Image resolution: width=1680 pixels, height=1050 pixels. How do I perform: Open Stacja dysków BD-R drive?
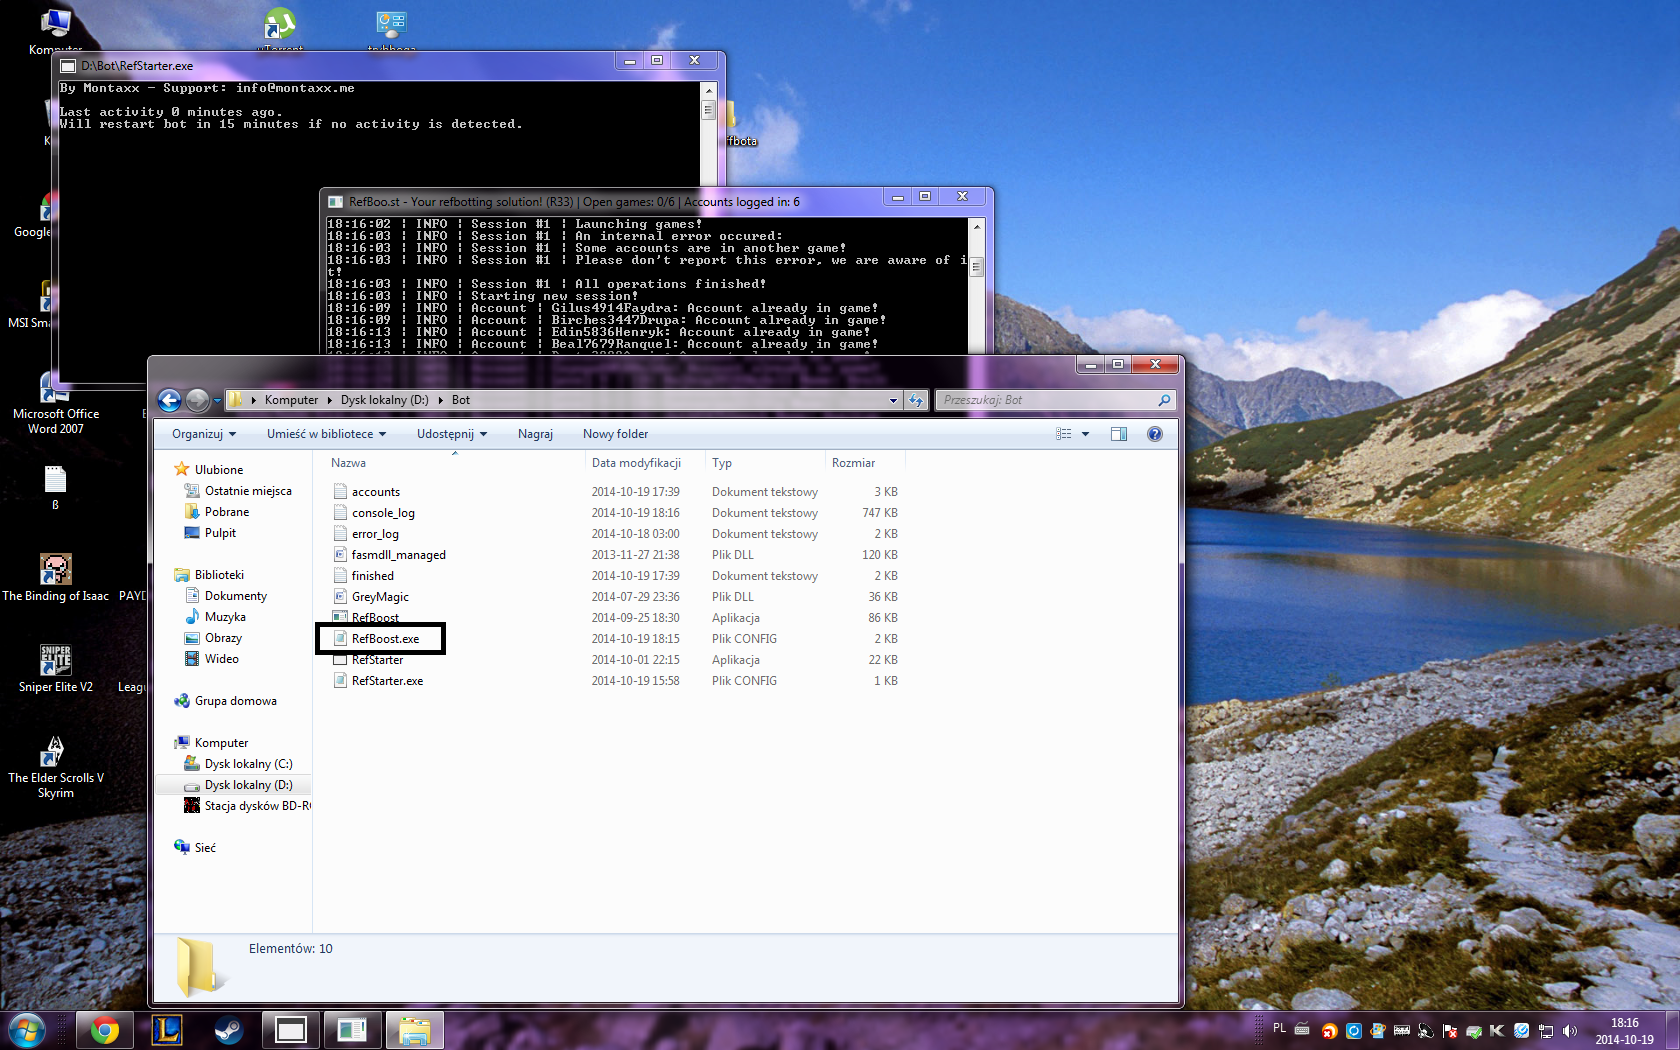pos(256,806)
